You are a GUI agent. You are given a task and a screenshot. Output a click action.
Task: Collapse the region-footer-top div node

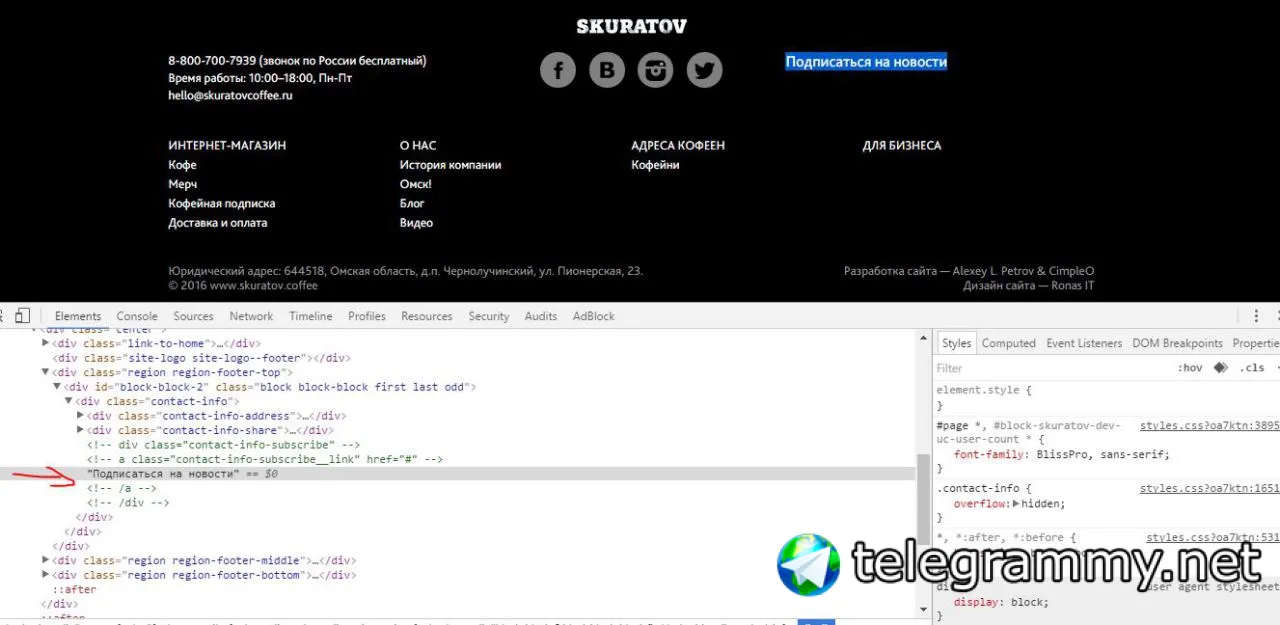pos(46,372)
